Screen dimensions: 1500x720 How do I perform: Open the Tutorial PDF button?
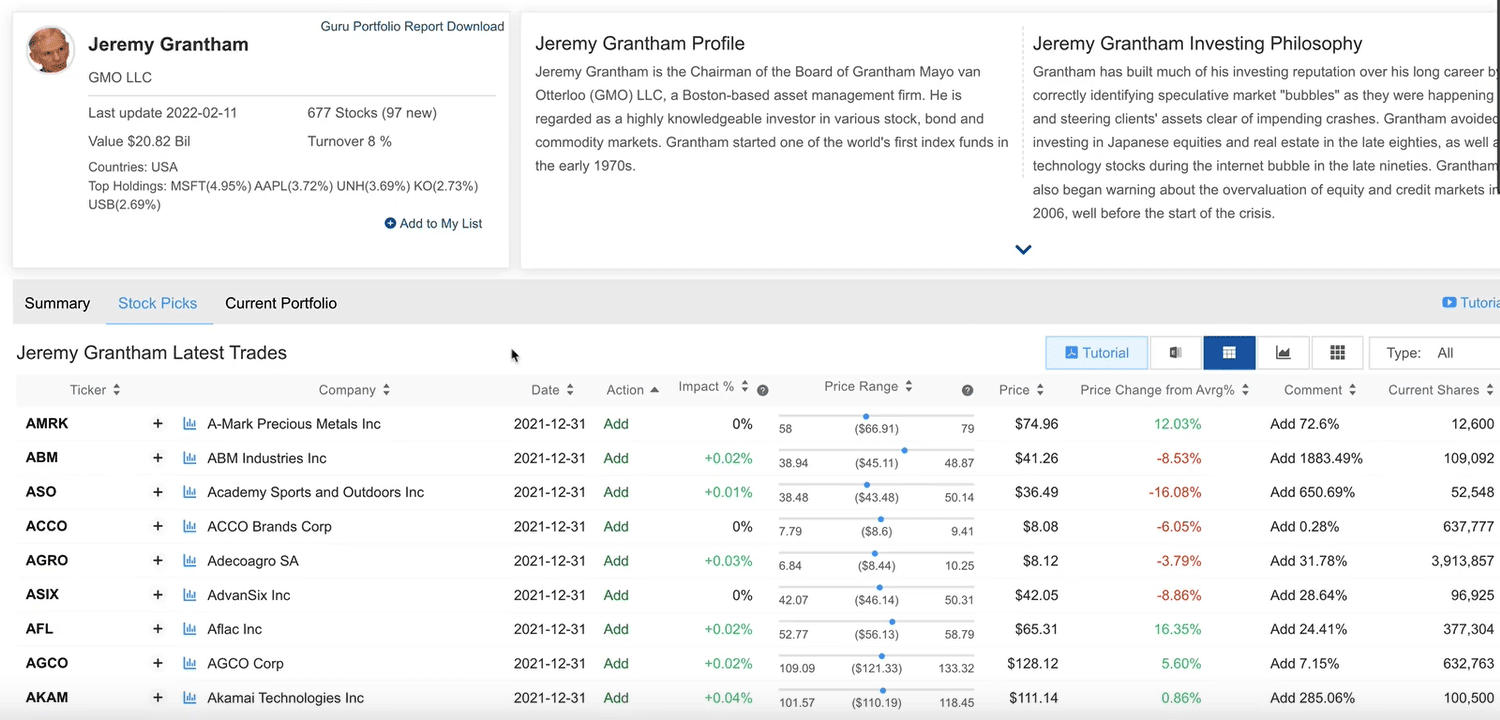tap(1097, 353)
